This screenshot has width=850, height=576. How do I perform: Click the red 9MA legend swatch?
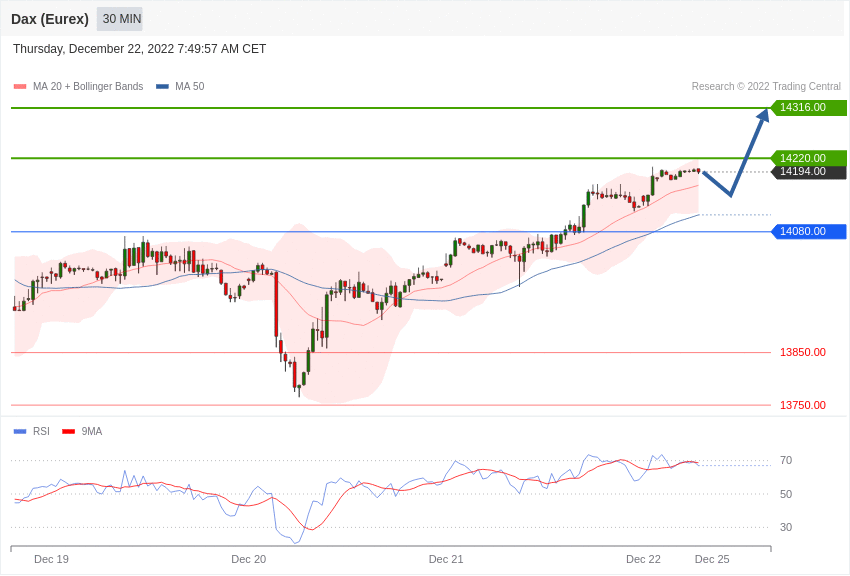(x=69, y=431)
